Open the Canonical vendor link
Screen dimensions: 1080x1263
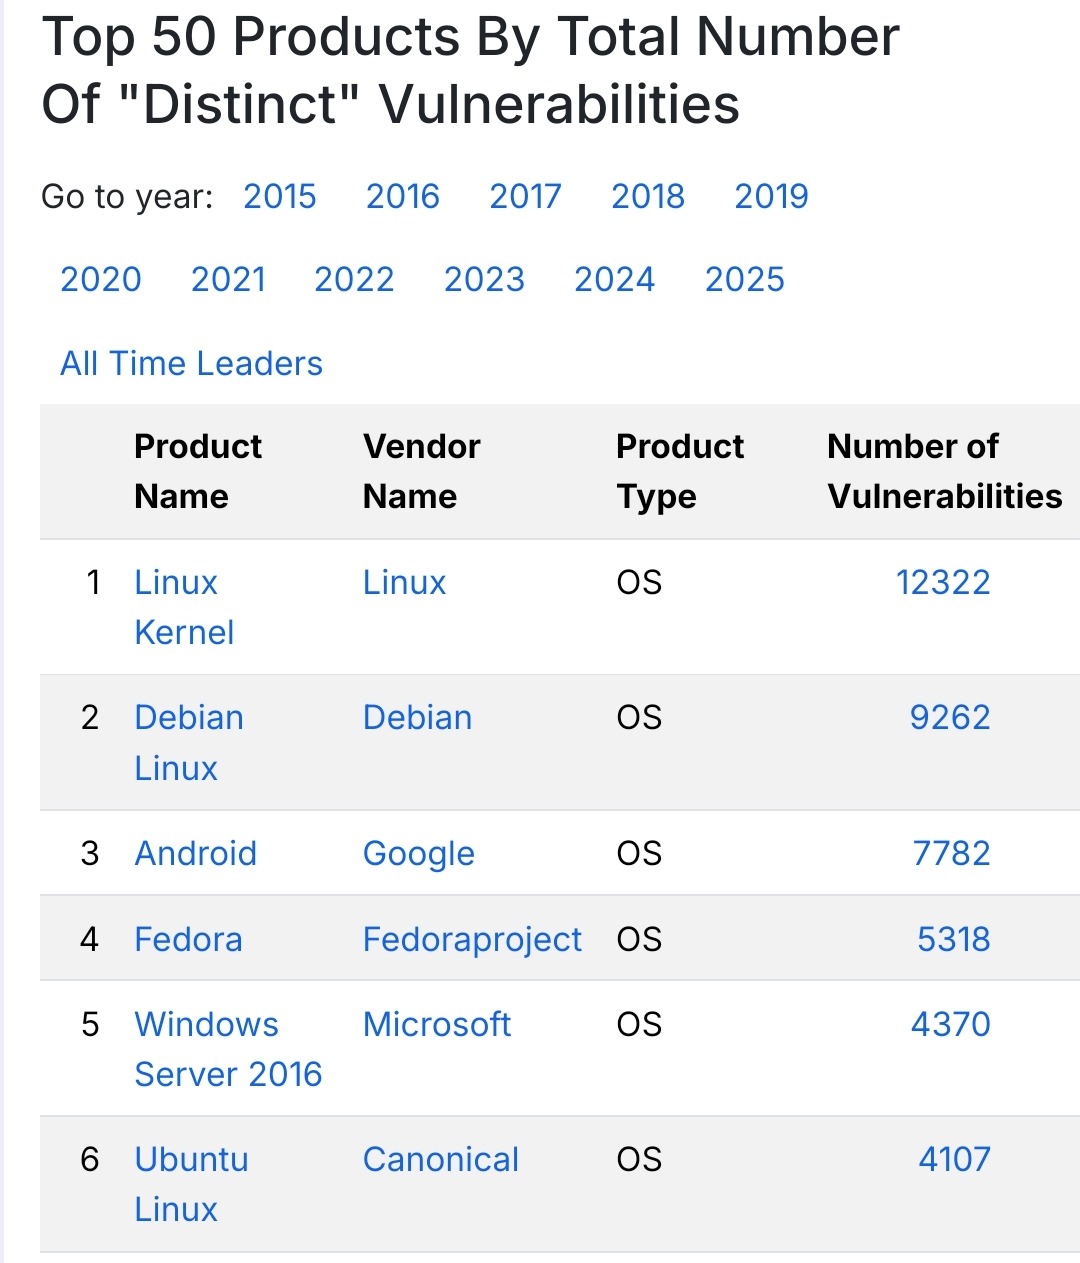pos(441,1159)
